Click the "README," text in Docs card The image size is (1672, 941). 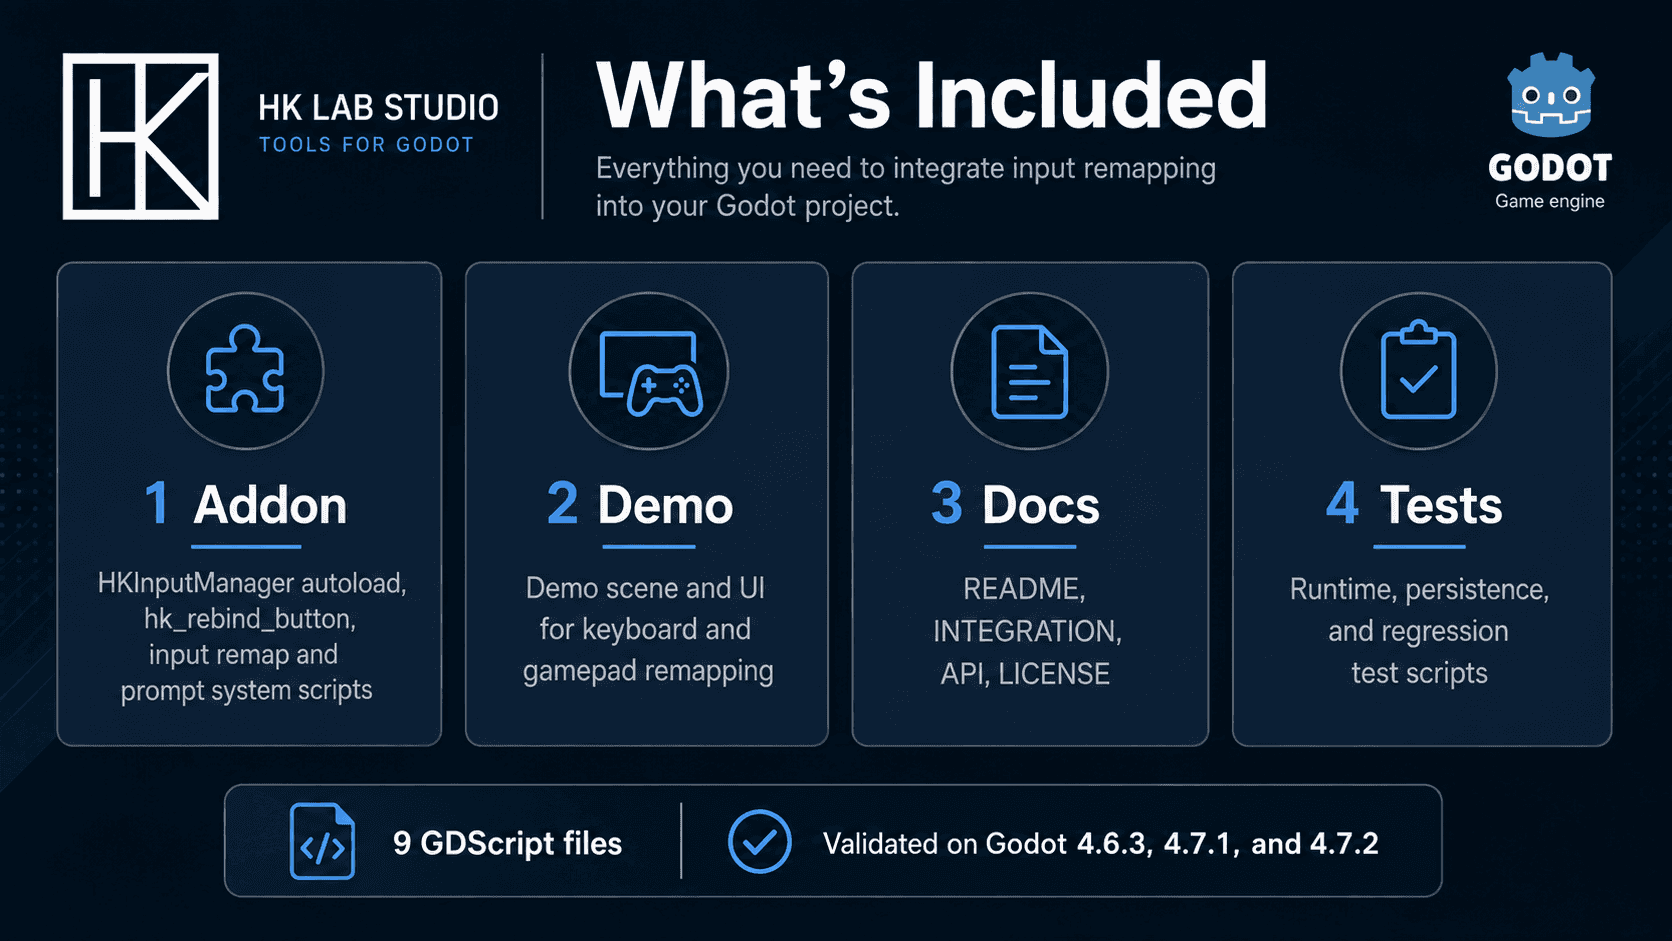coord(1024,589)
